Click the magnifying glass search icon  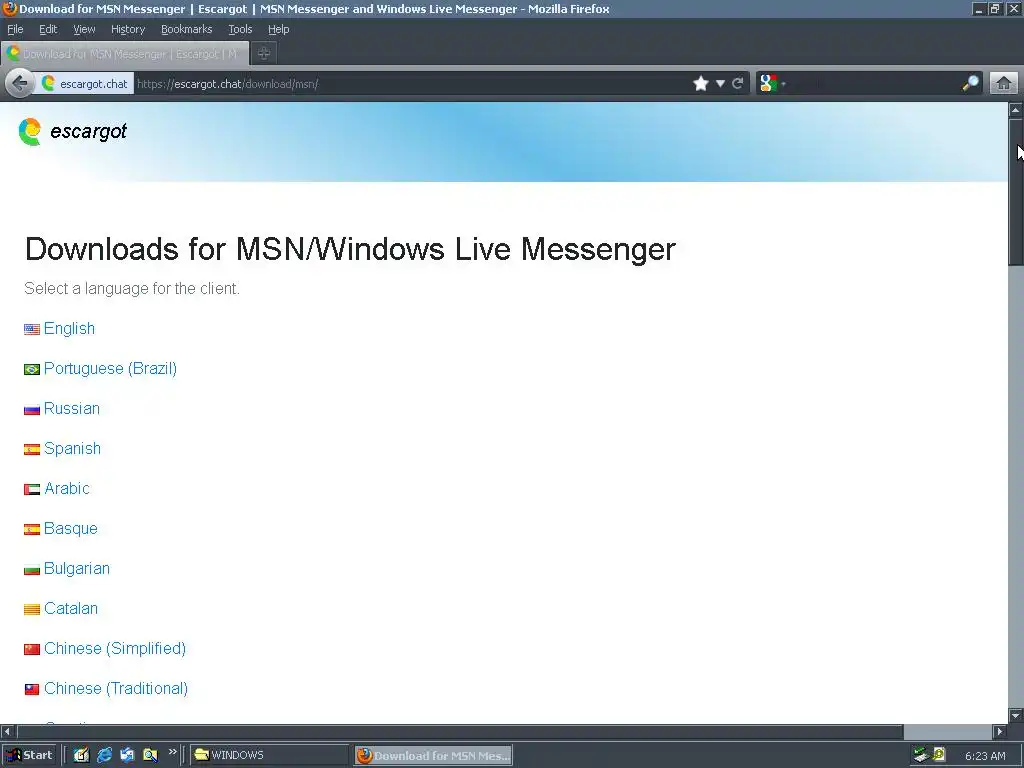click(x=970, y=84)
